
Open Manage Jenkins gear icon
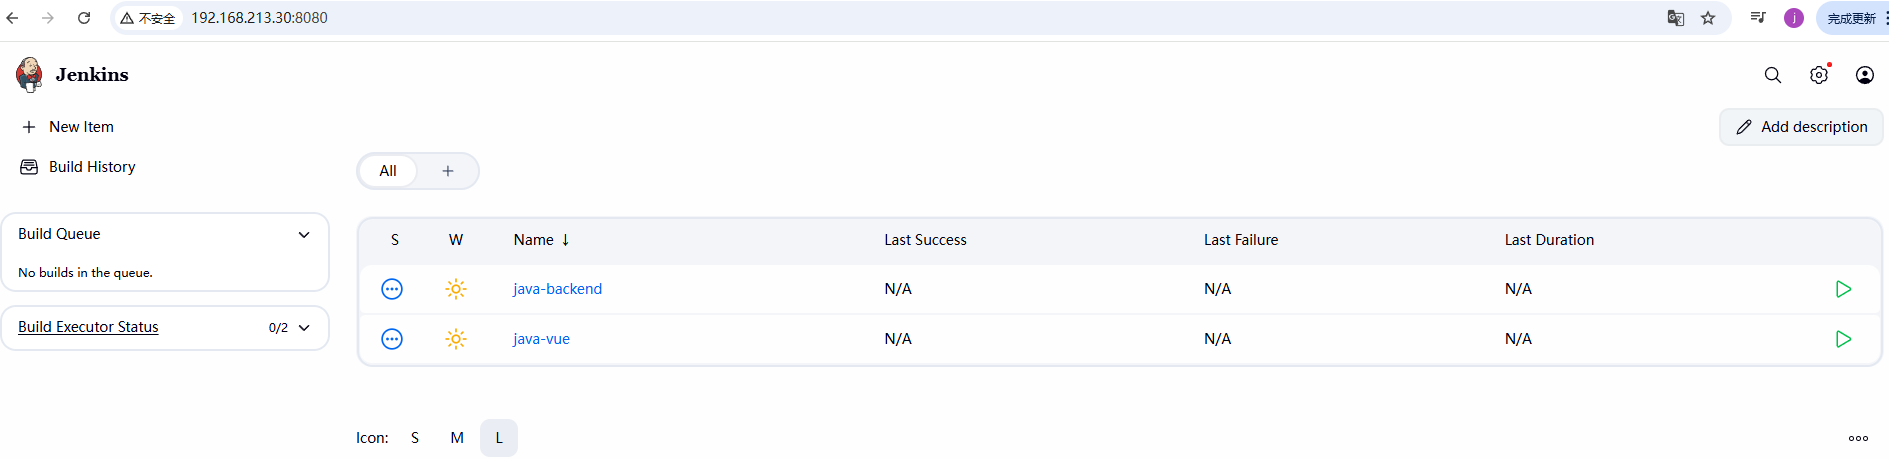(1818, 75)
